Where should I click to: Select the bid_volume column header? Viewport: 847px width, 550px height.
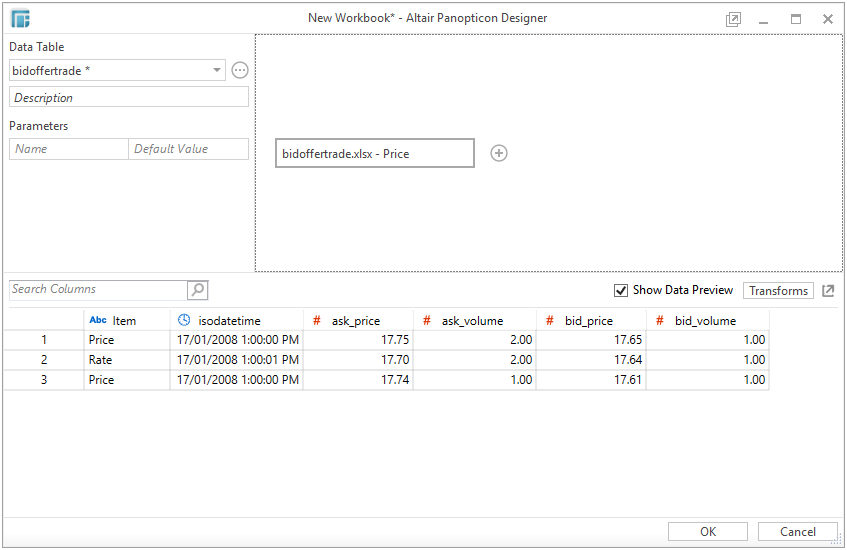[708, 320]
